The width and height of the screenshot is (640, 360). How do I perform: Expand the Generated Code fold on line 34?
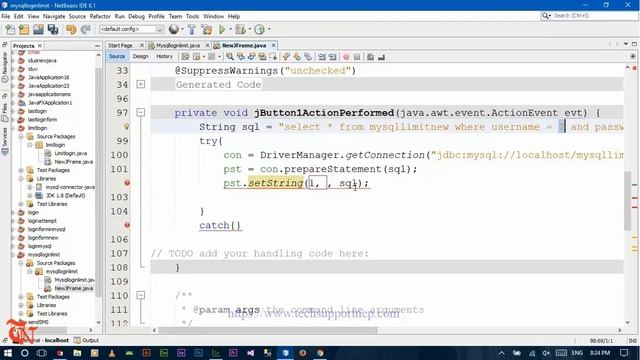click(141, 84)
